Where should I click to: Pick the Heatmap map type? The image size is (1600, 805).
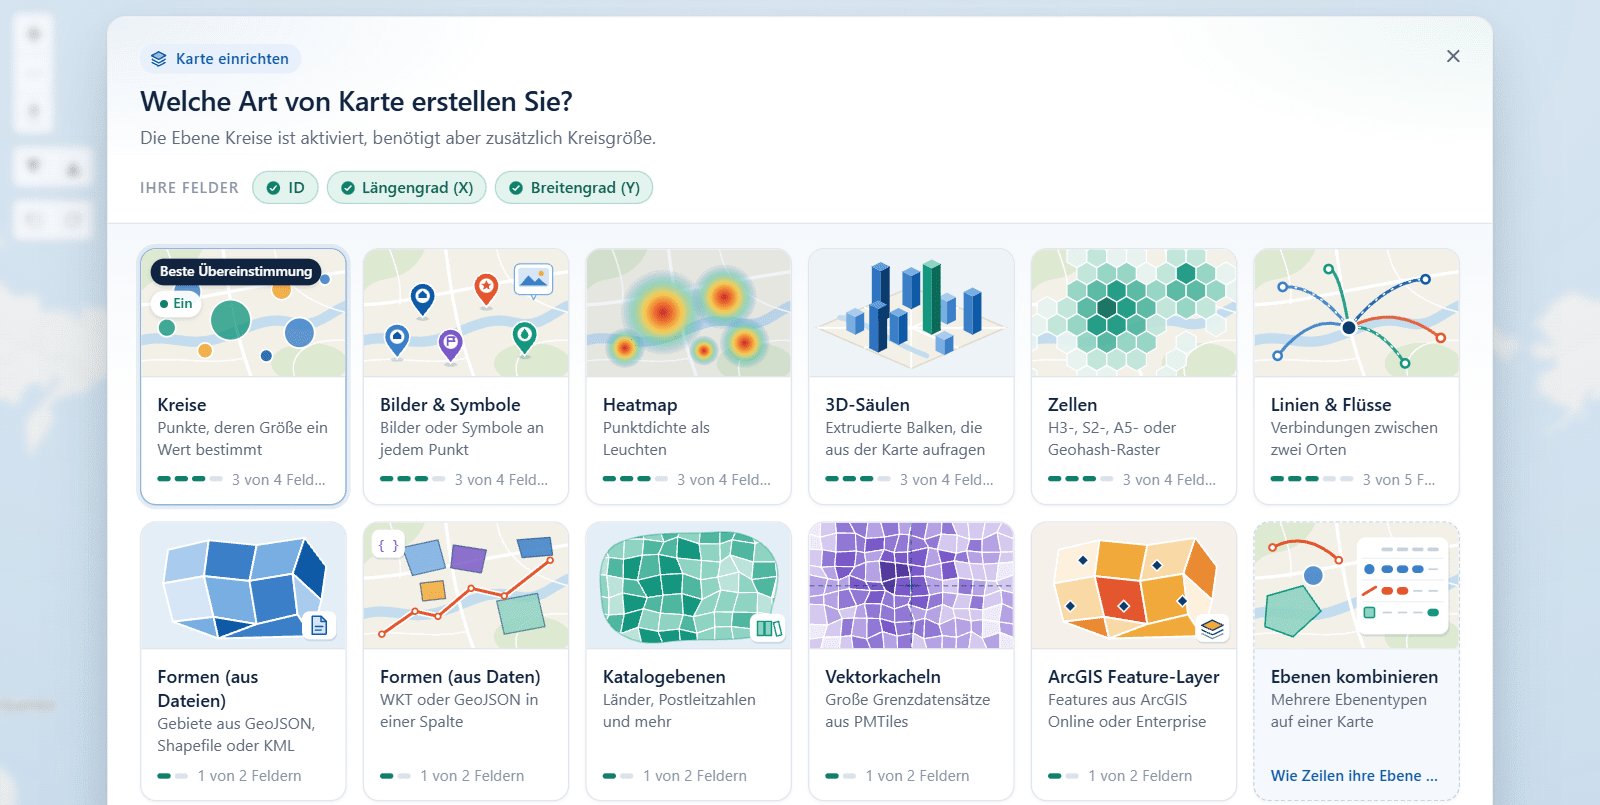(688, 376)
